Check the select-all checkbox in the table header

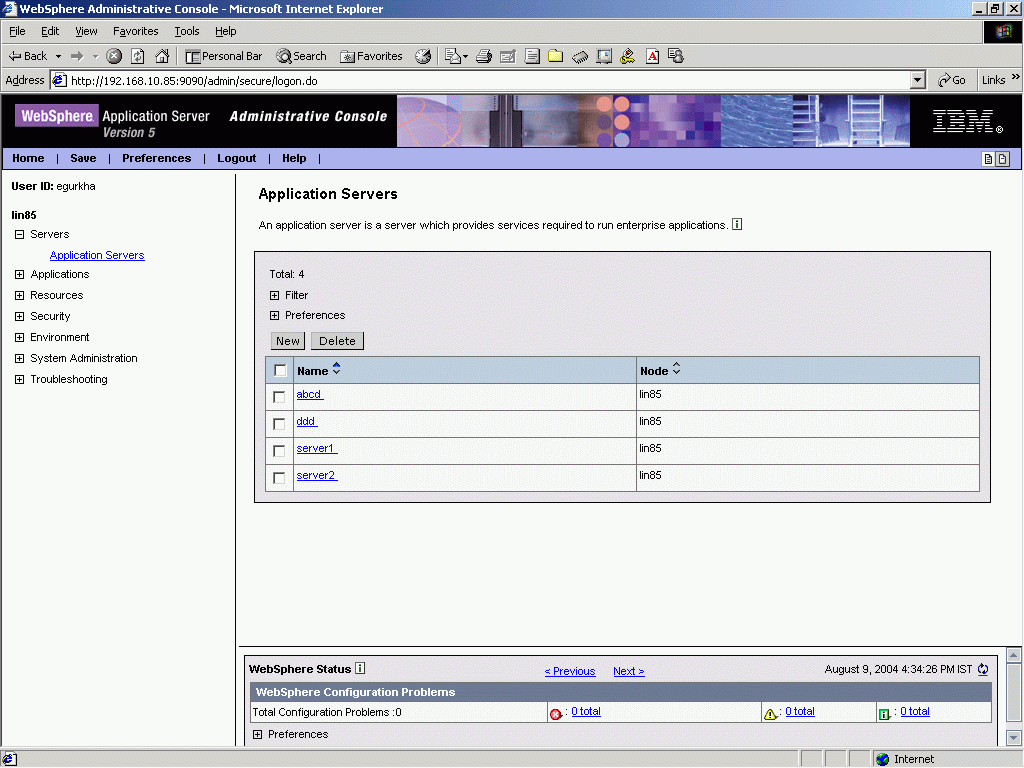click(x=280, y=369)
